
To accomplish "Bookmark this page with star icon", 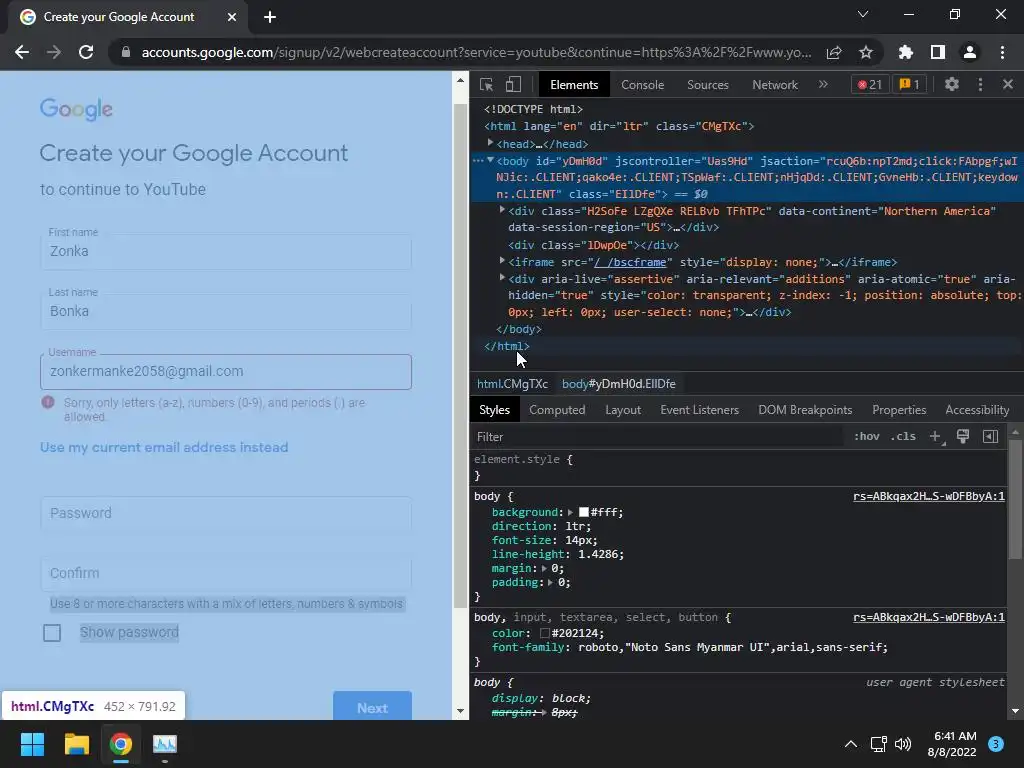I will pyautogui.click(x=866, y=52).
